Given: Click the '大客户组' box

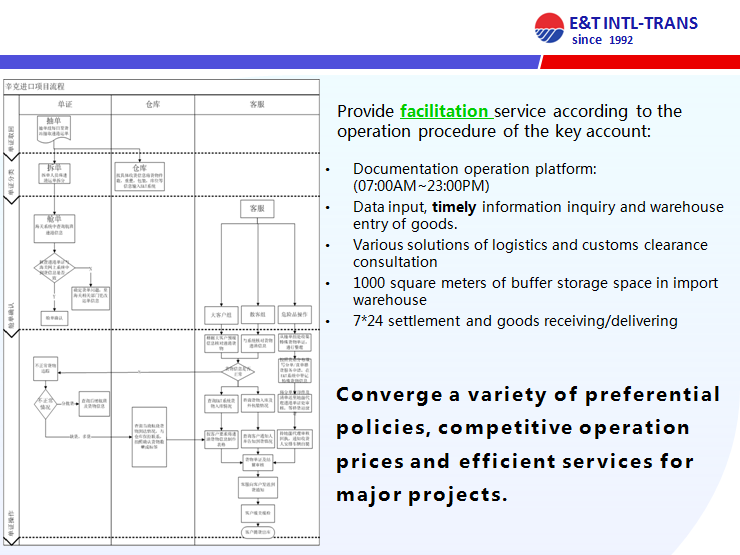Looking at the screenshot, I should (220, 314).
